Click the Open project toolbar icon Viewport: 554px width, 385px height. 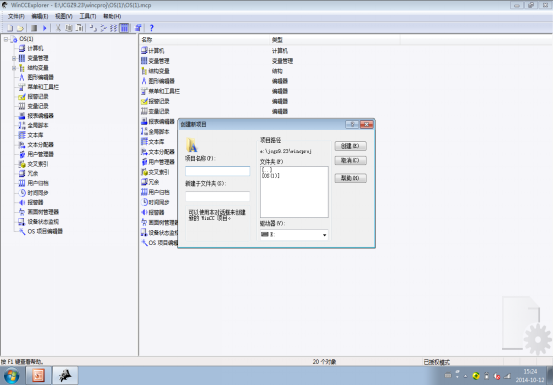20,28
